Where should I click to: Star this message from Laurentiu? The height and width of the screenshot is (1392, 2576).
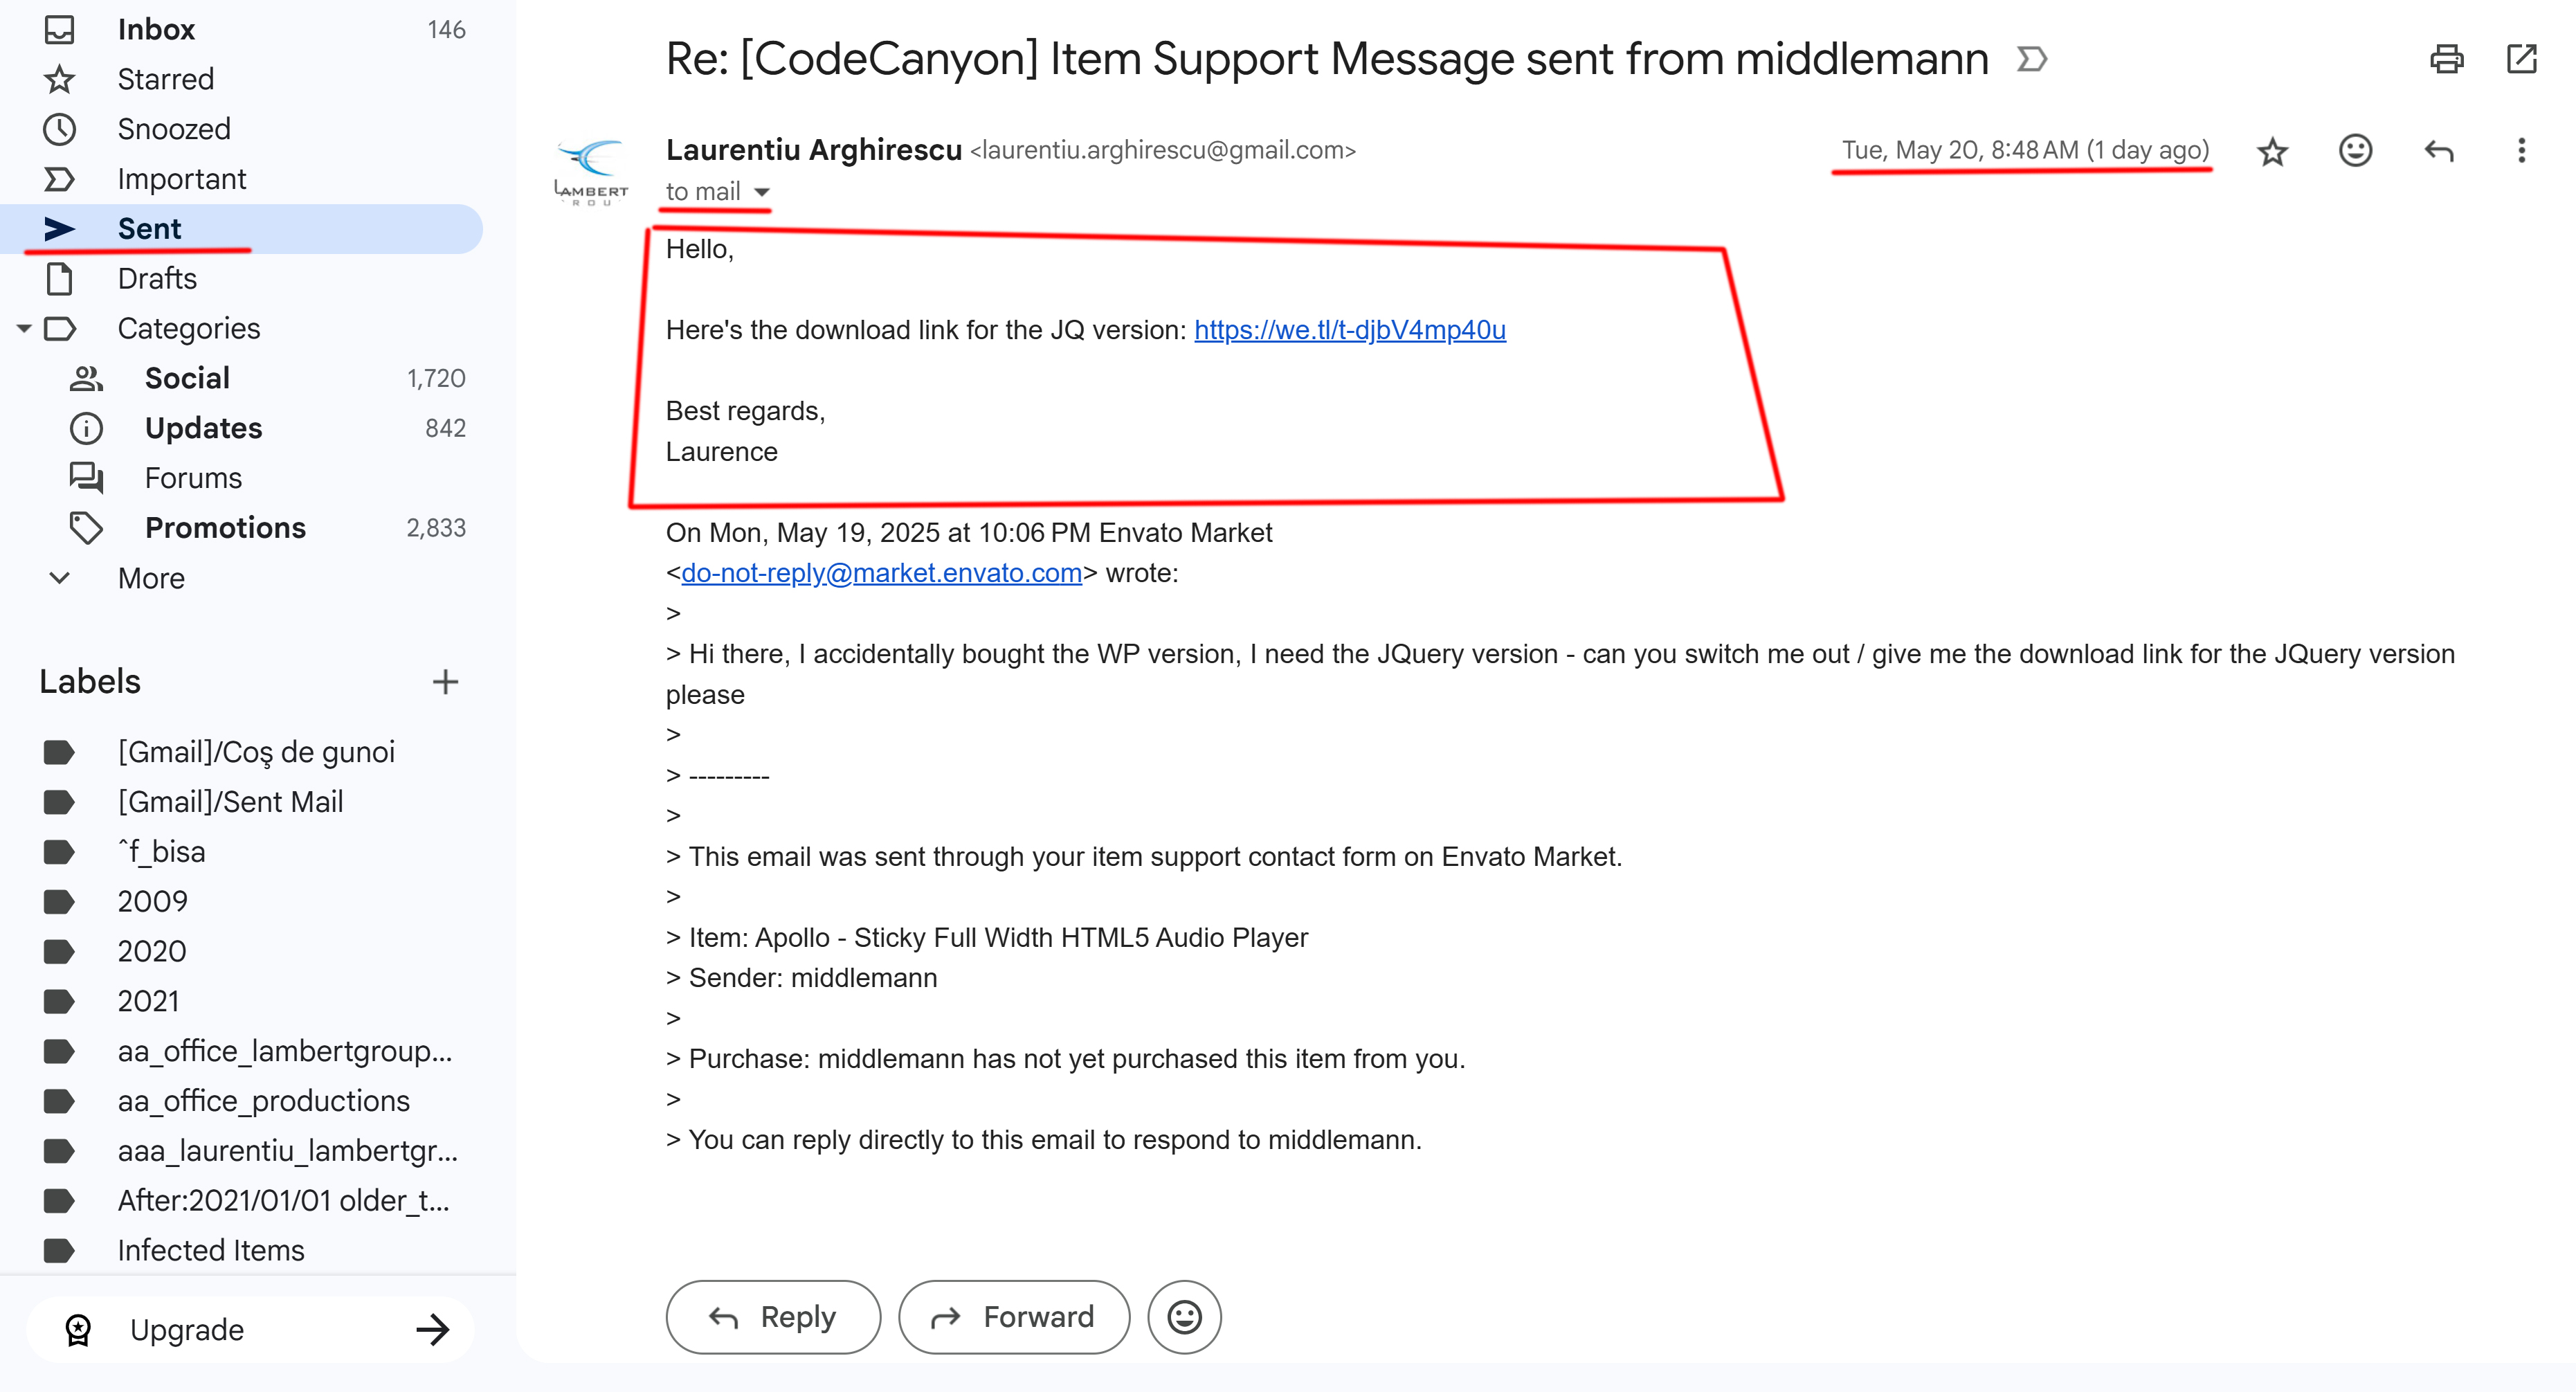tap(2272, 151)
